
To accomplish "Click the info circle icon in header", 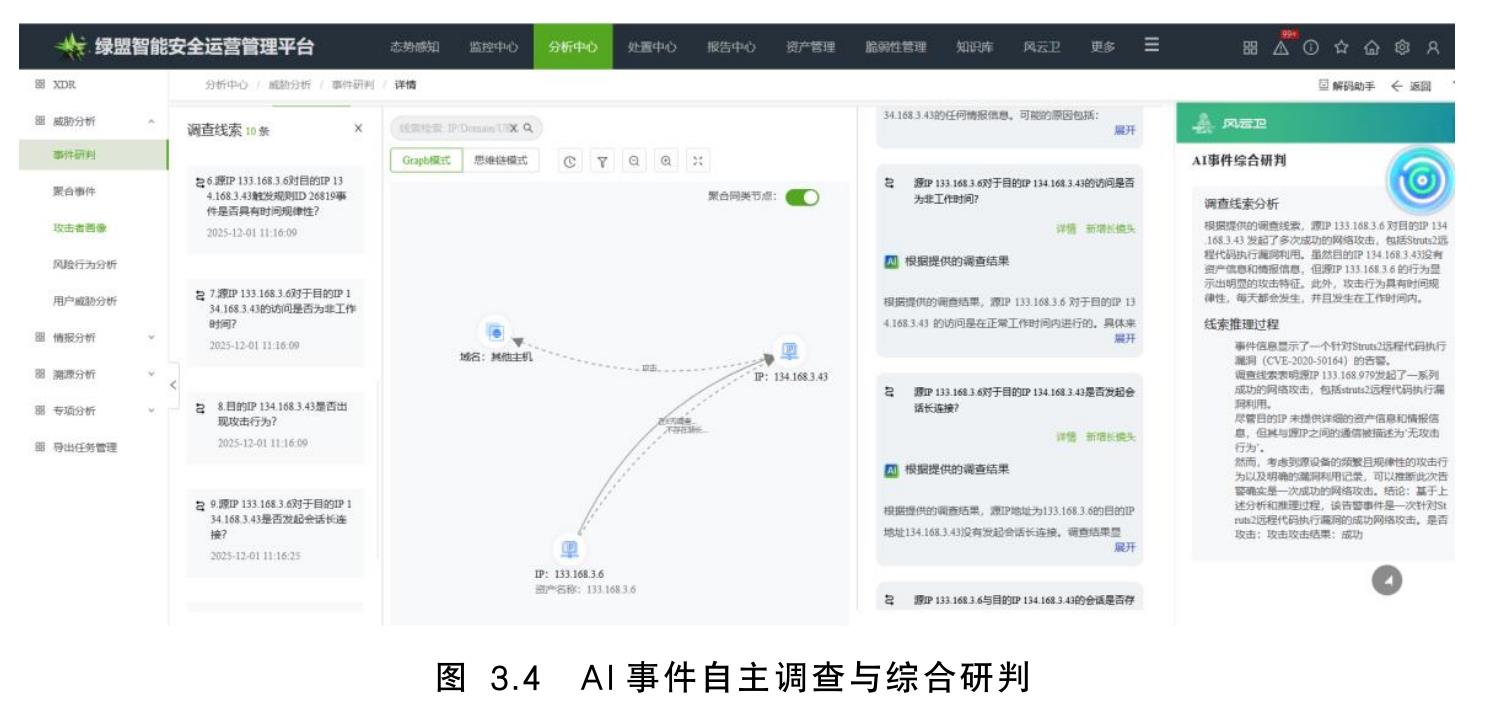I will pos(1310,47).
